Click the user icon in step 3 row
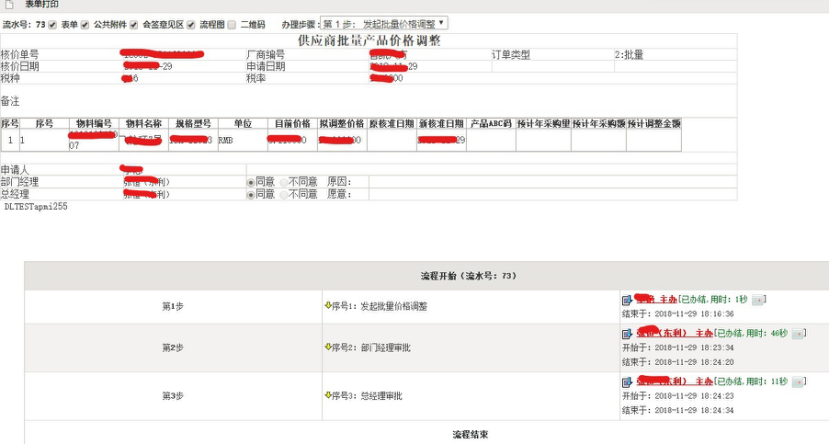Image resolution: width=829 pixels, height=444 pixels. [627, 382]
